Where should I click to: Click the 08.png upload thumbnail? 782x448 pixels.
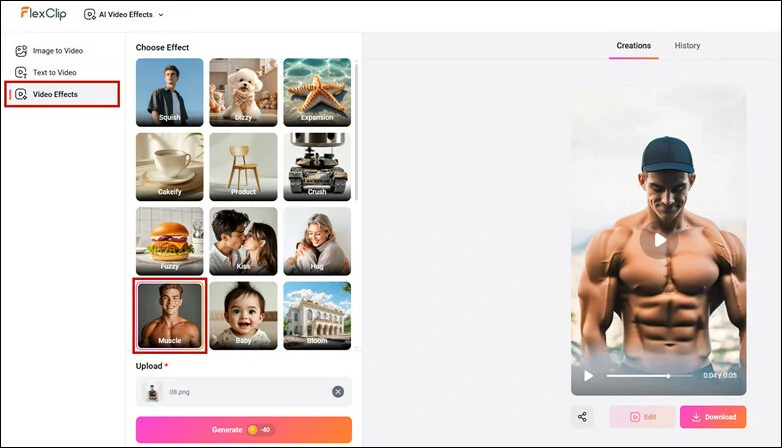coord(152,392)
